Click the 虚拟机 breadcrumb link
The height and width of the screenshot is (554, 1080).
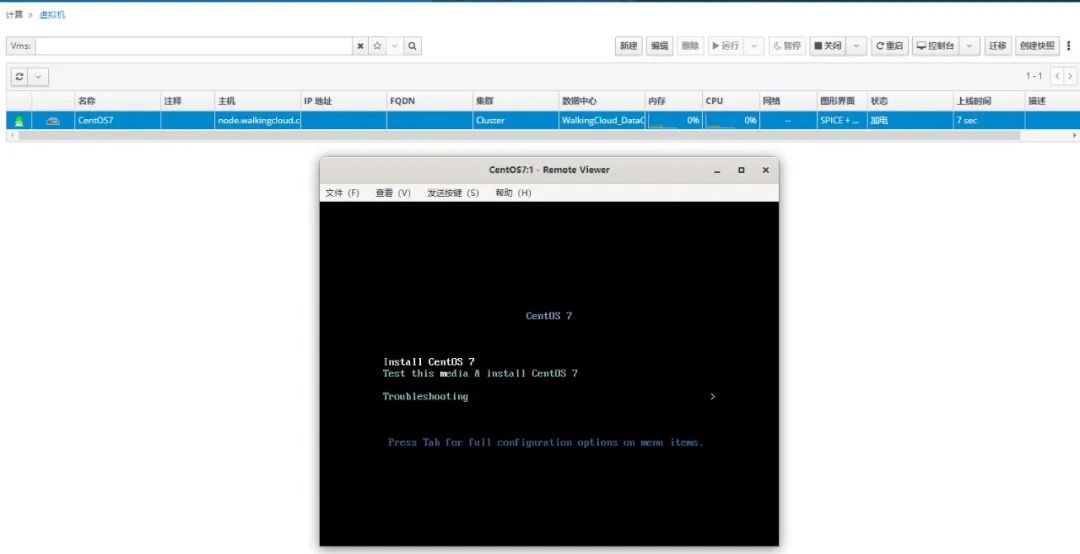point(52,14)
